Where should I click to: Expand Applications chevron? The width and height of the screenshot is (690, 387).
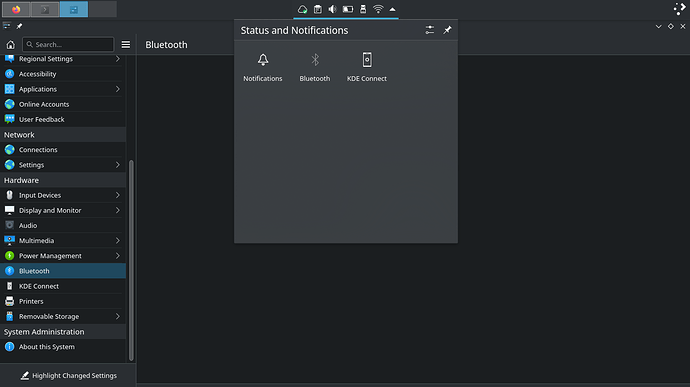pyautogui.click(x=117, y=89)
